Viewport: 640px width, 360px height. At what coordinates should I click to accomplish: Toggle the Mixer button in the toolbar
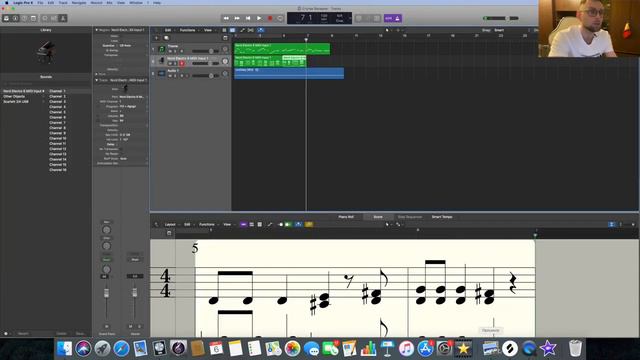coord(54,18)
